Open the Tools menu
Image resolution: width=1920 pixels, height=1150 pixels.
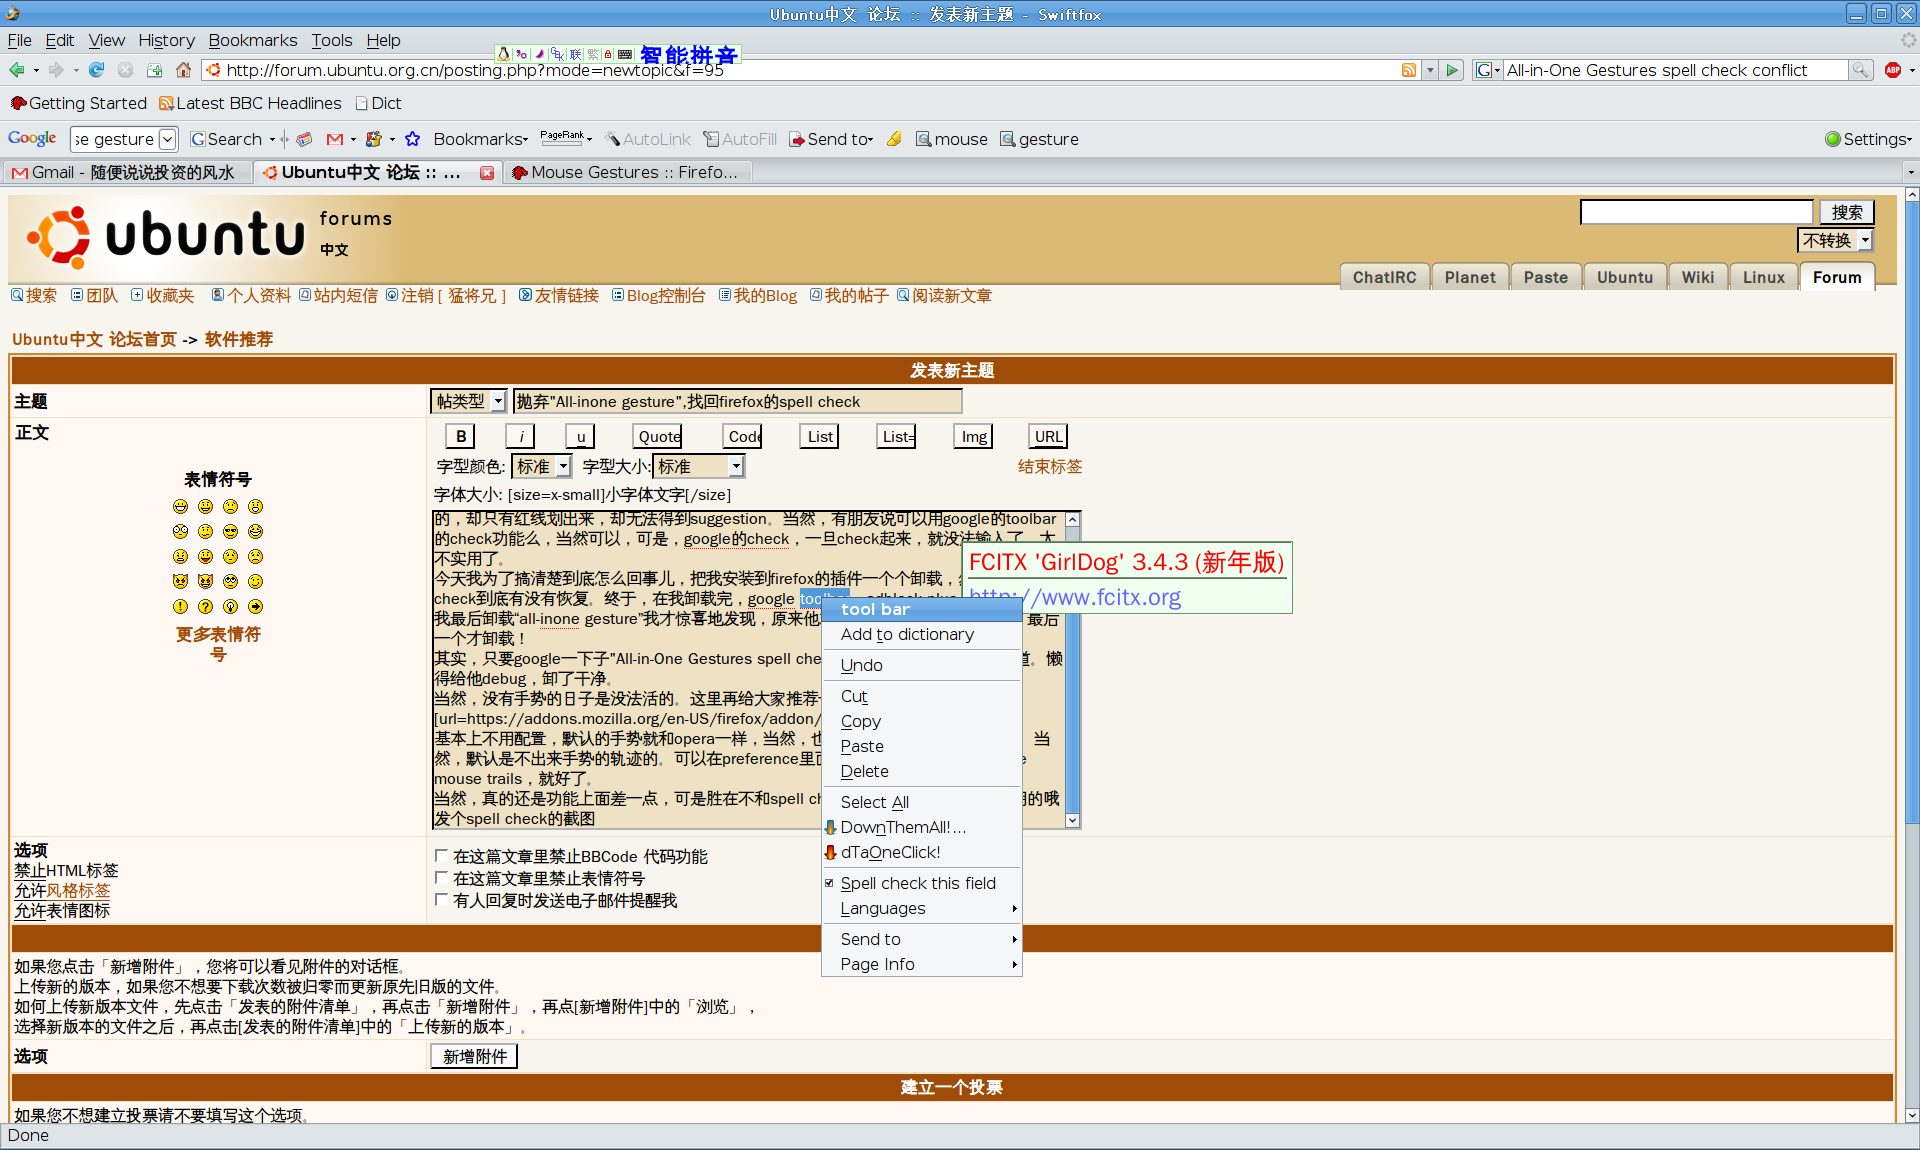coord(331,40)
